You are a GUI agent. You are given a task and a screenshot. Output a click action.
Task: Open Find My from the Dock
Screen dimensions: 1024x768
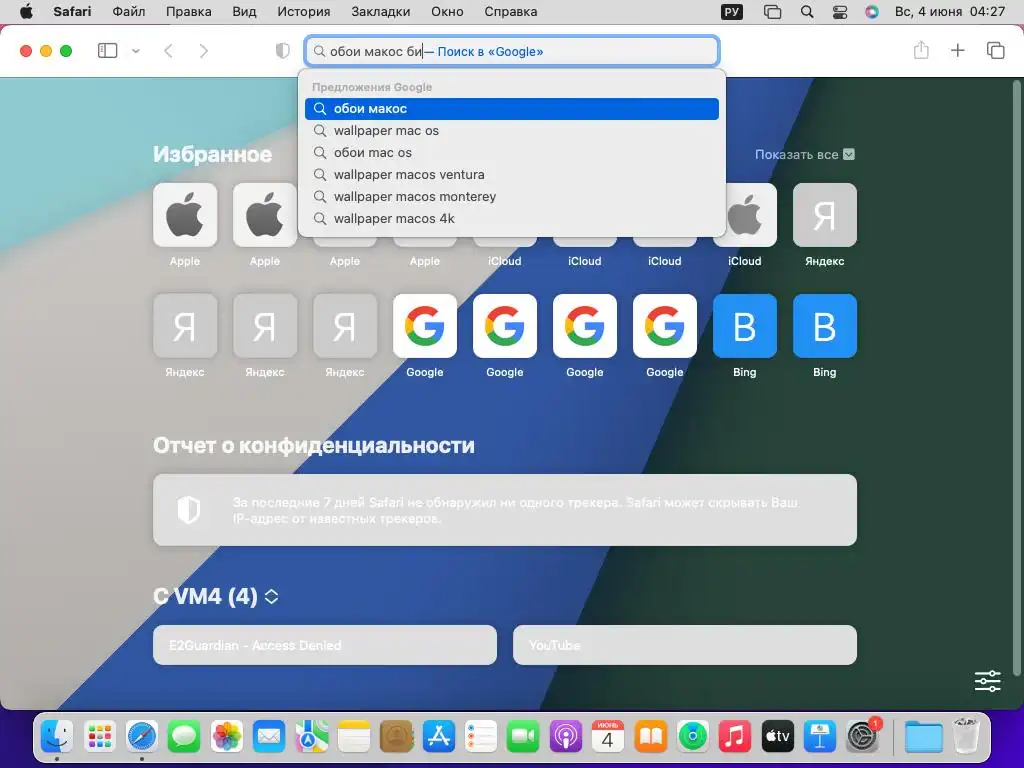[x=693, y=737]
